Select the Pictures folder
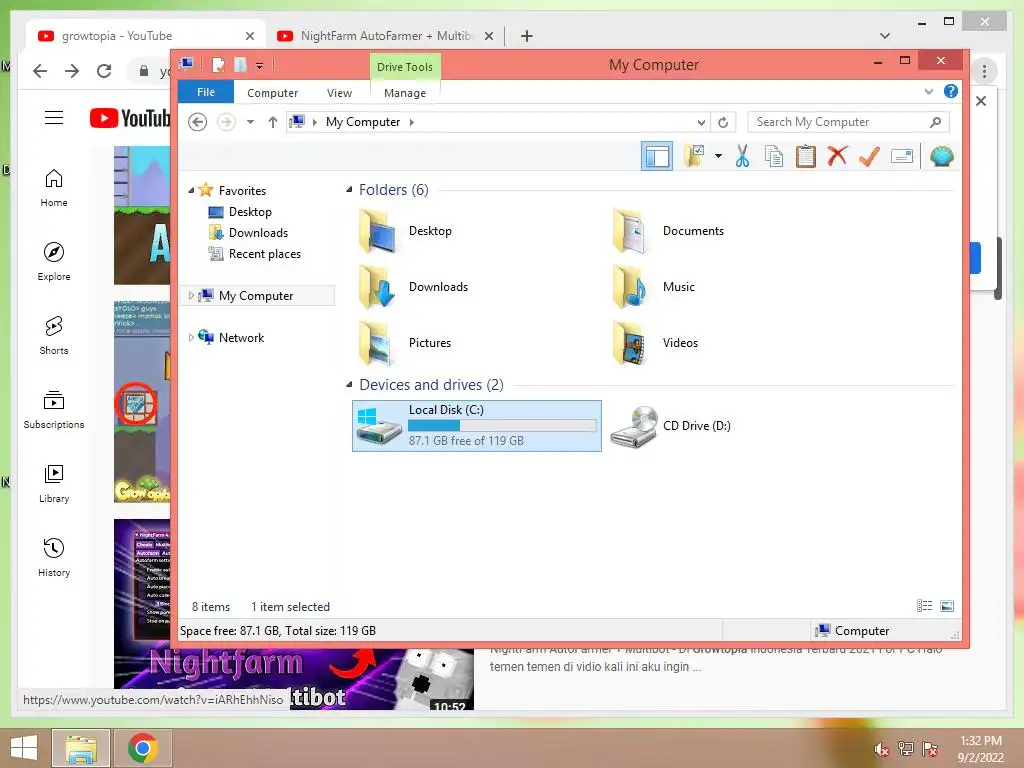The height and width of the screenshot is (768, 1024). 405,343
